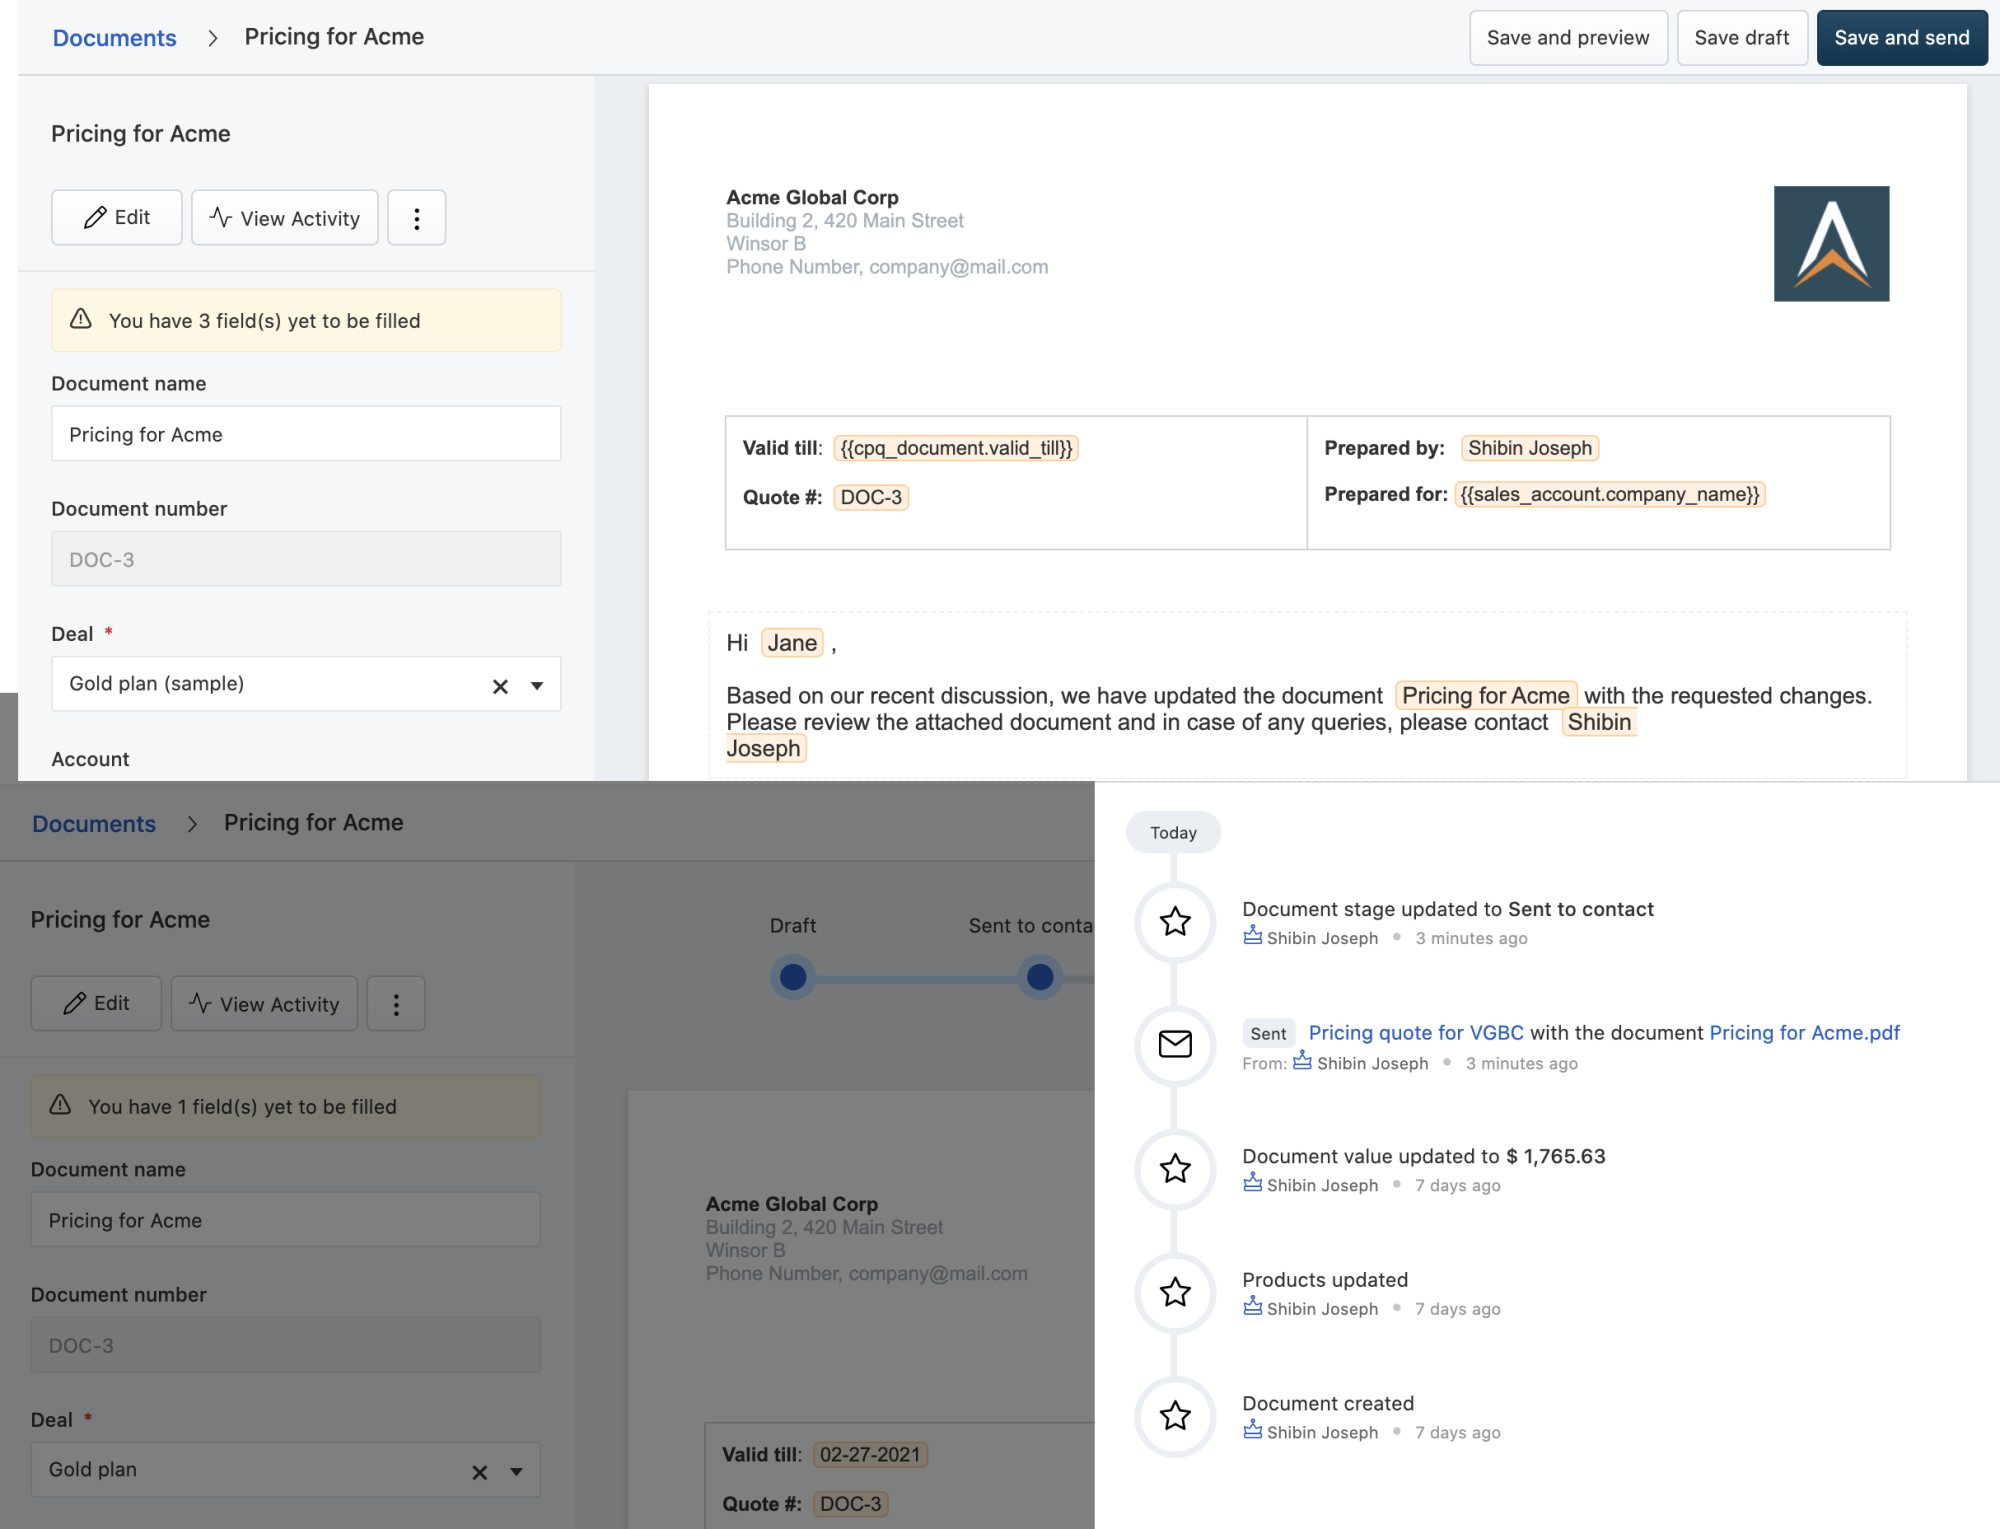The width and height of the screenshot is (2000, 1529).
Task: Click star icon beside Document value updated
Action: (x=1175, y=1168)
